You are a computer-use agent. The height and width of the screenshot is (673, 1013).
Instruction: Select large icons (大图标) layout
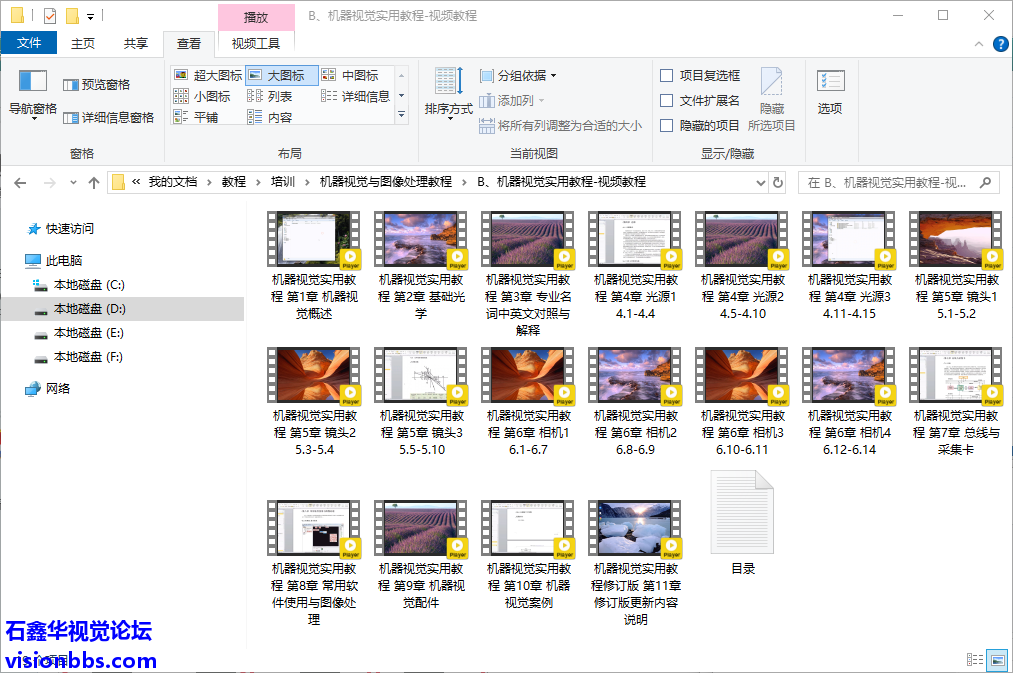coord(282,76)
